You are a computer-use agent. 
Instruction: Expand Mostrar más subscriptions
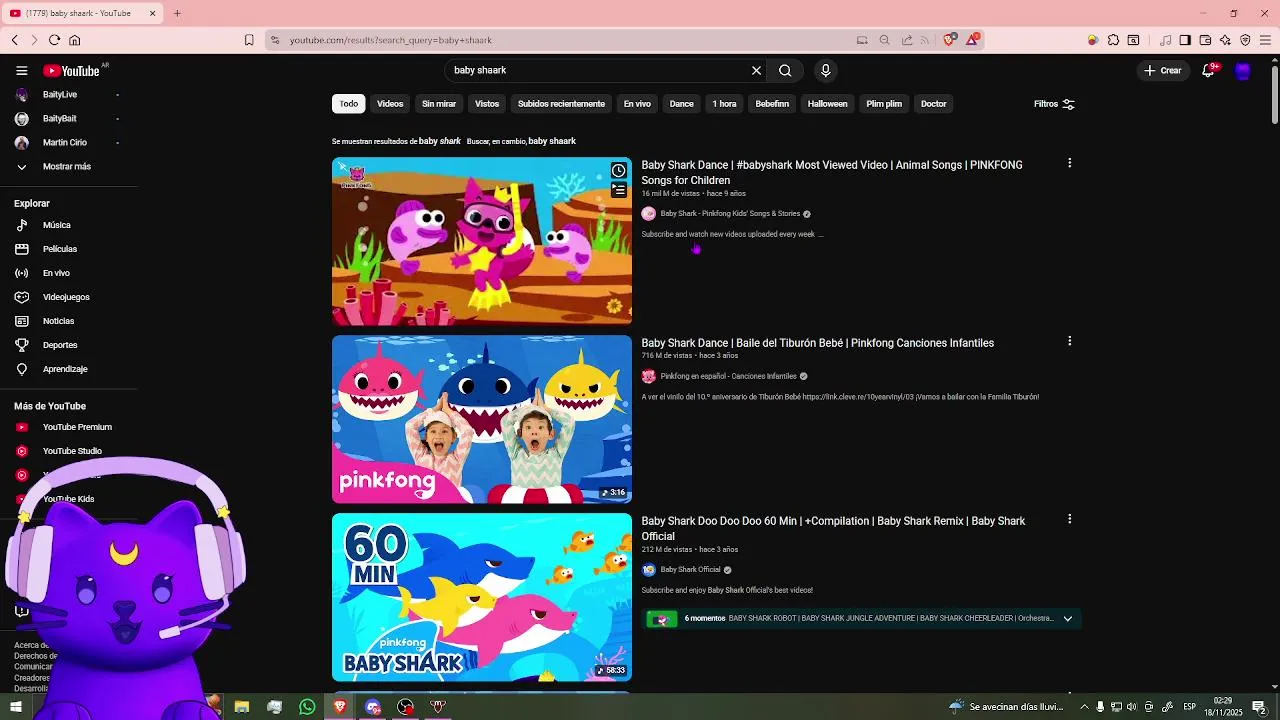pos(67,167)
